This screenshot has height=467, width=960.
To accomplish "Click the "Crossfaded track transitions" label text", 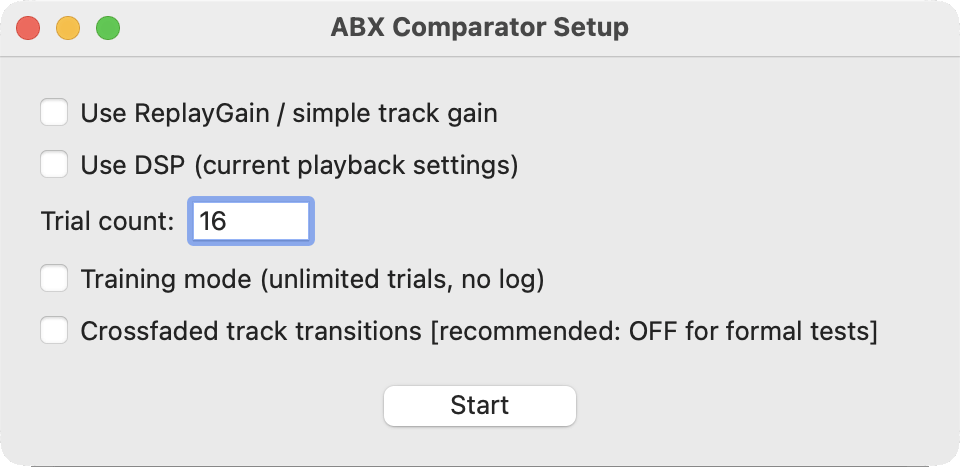I will coord(251,332).
